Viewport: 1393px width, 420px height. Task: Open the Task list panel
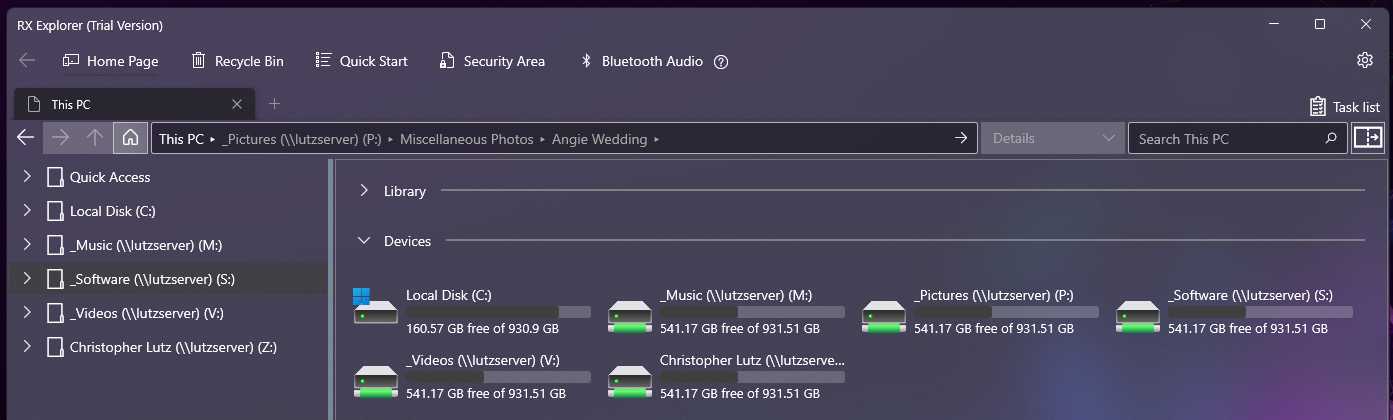click(x=1345, y=106)
